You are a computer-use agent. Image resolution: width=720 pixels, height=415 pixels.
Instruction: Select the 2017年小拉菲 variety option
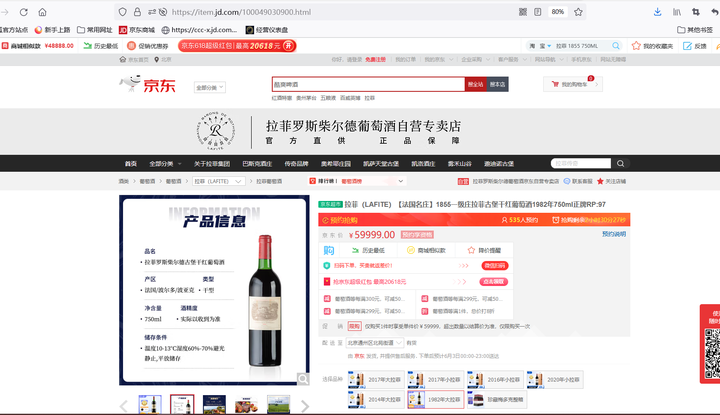point(436,380)
